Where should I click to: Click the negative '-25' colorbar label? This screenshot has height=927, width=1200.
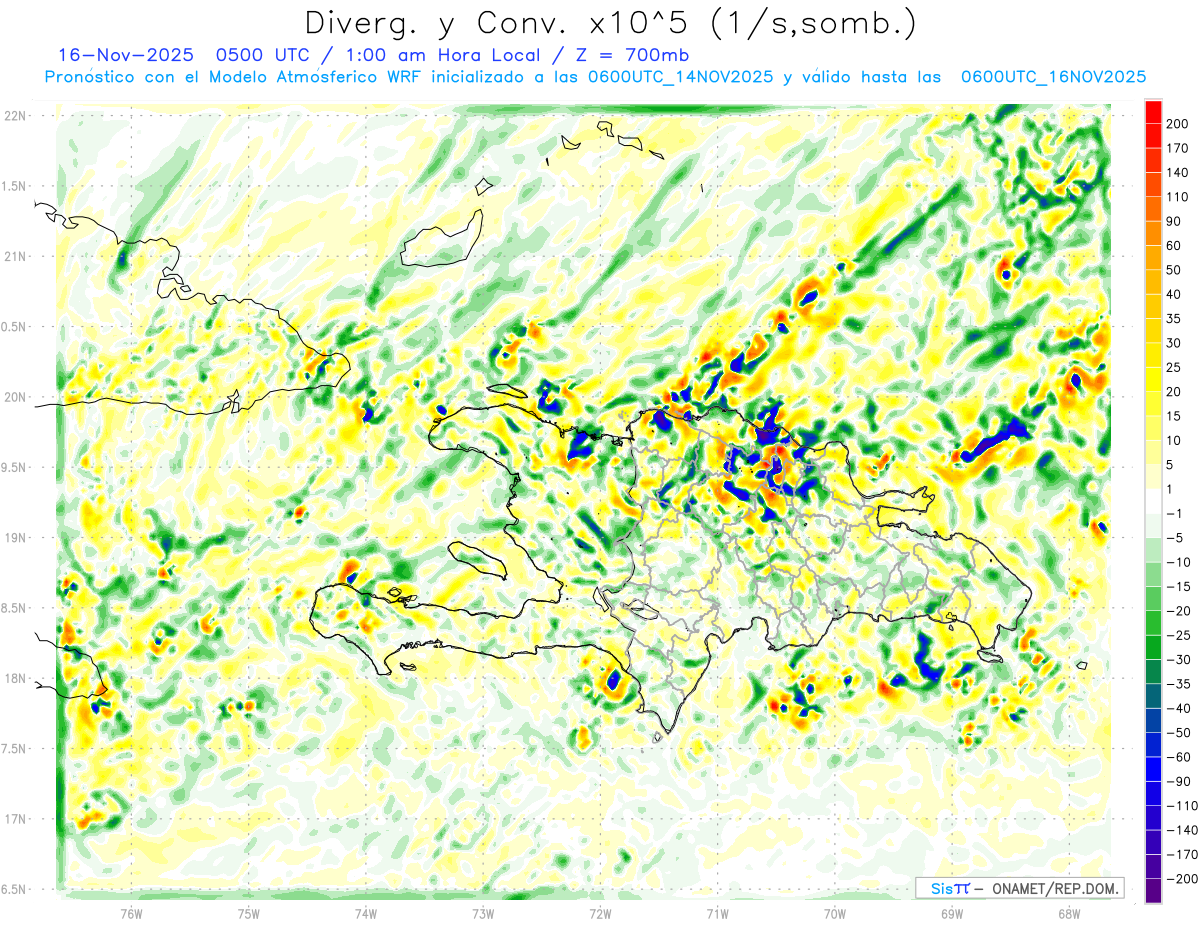(x=1180, y=635)
